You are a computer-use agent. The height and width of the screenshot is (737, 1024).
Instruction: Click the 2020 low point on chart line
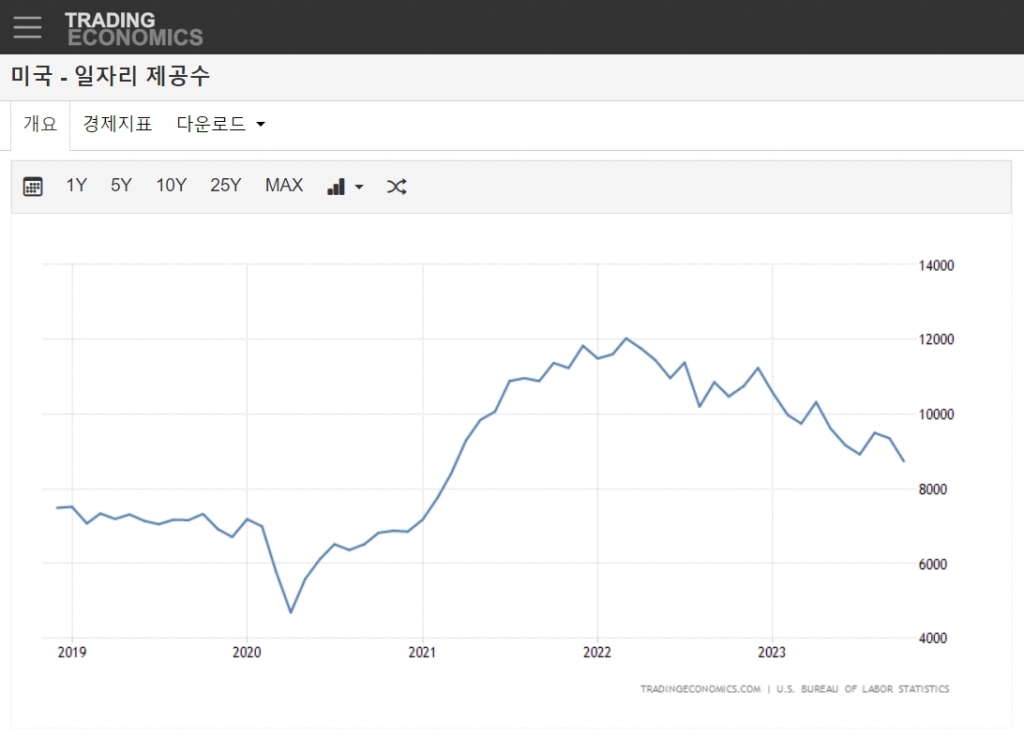coord(290,612)
